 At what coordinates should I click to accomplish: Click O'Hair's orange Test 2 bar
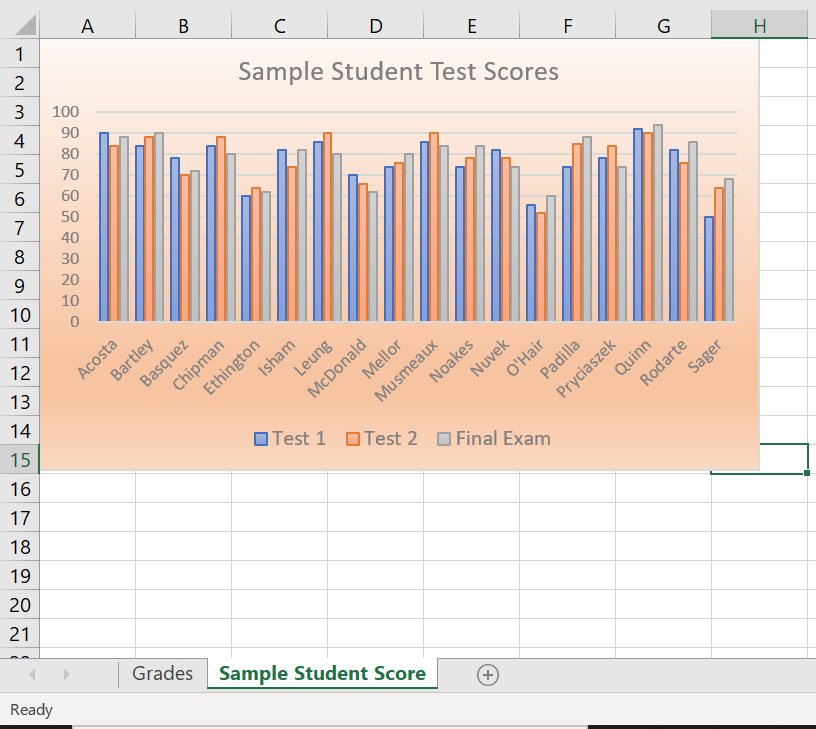pos(541,267)
